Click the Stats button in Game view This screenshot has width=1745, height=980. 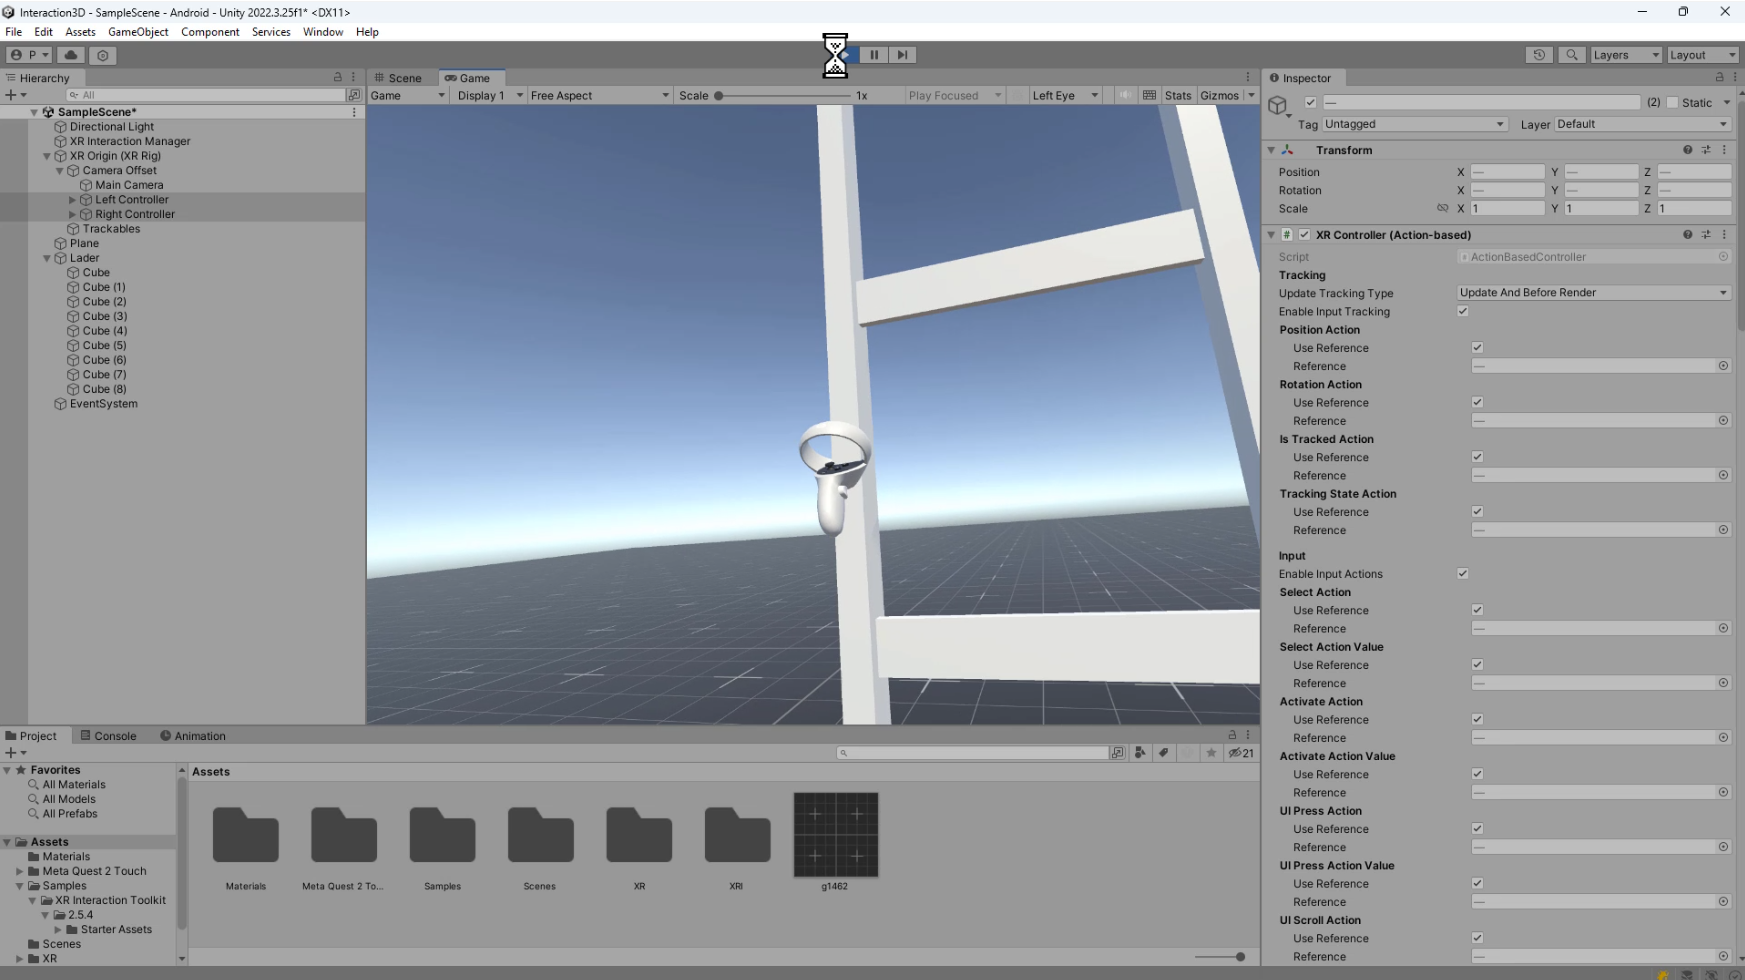1178,96
